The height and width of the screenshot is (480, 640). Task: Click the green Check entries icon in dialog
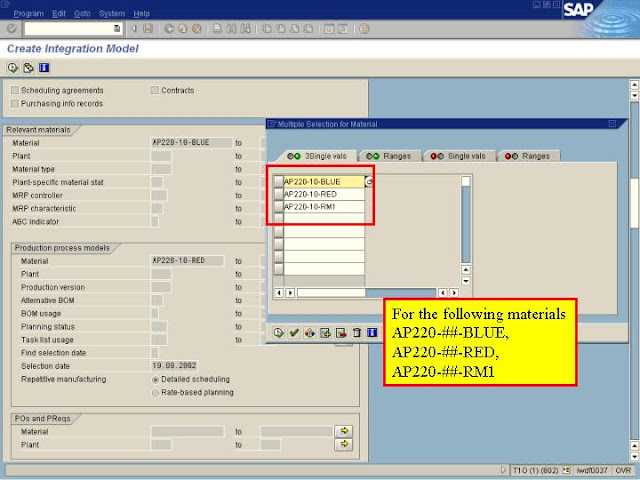[294, 333]
